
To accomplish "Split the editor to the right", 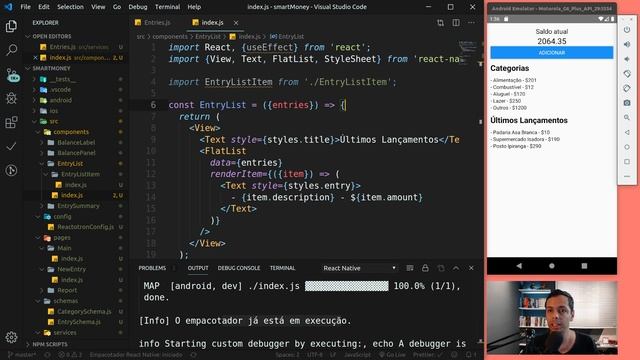I will pos(456,23).
